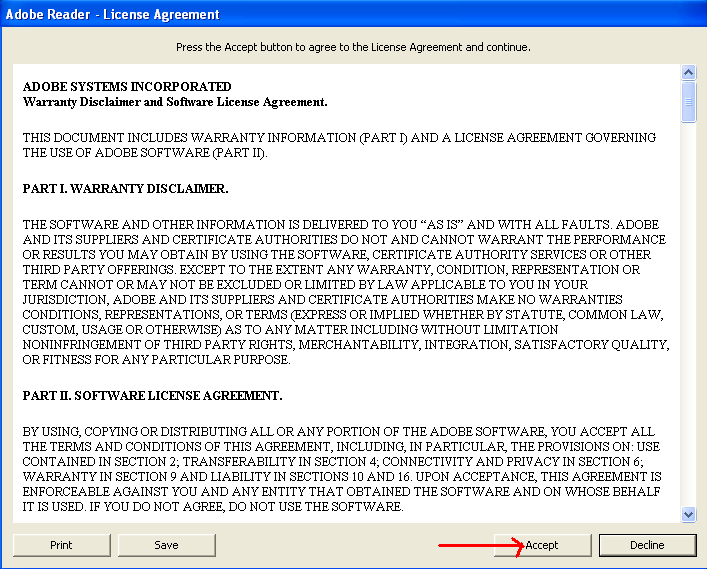Click the scrollbar down arrow
Screen dimensions: 707x569
(x=689, y=514)
